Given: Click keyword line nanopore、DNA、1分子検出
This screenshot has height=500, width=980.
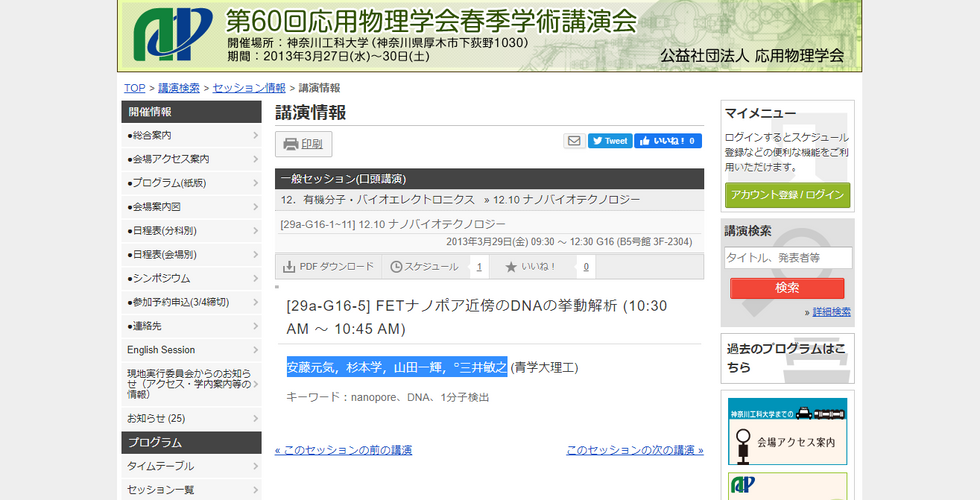Looking at the screenshot, I should 388,398.
